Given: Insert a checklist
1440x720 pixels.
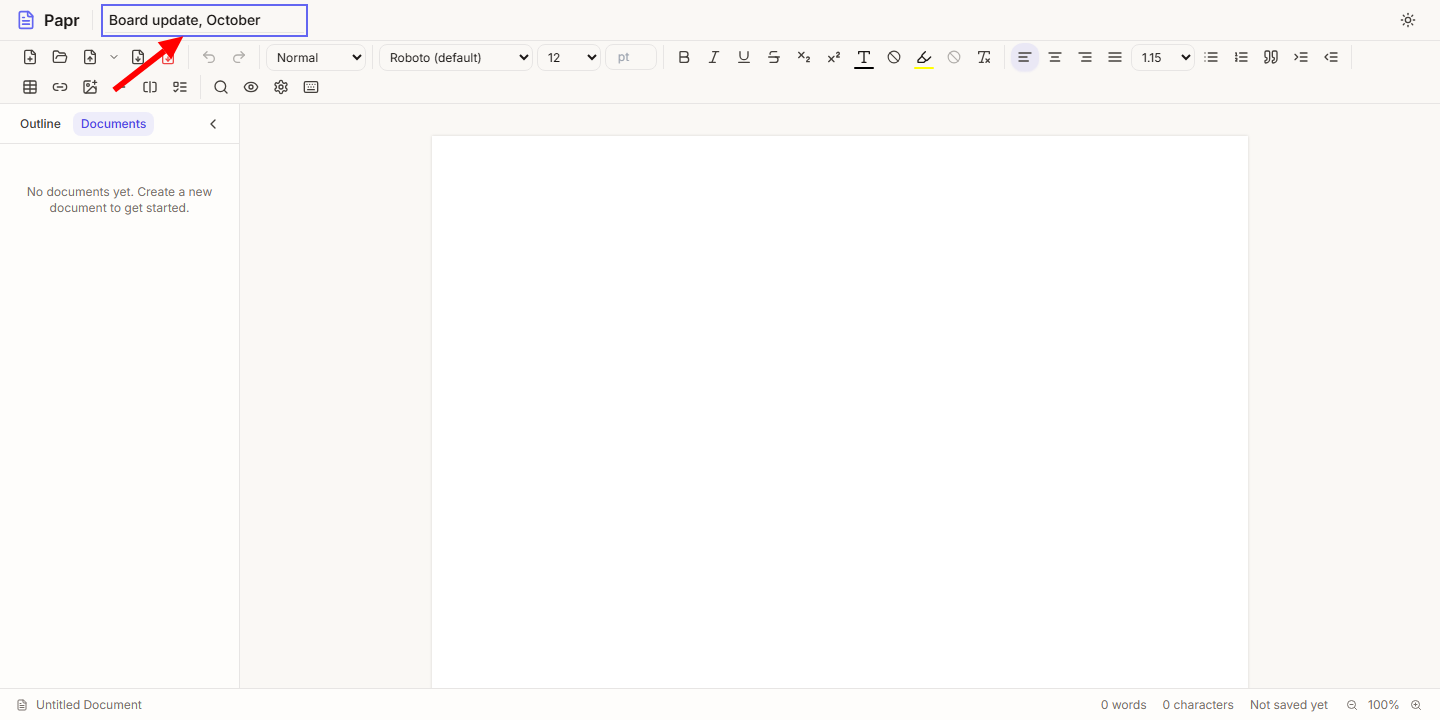Looking at the screenshot, I should pos(180,87).
